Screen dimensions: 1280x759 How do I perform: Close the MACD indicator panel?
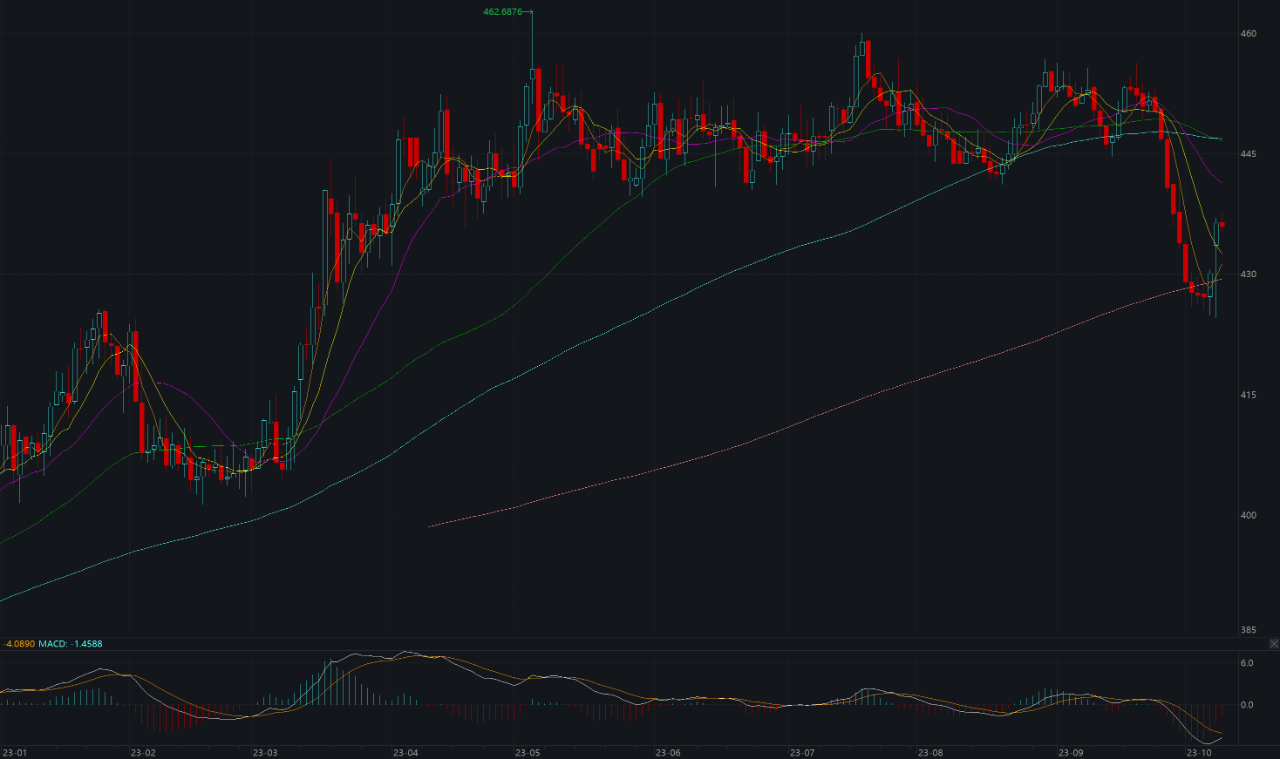1272,642
